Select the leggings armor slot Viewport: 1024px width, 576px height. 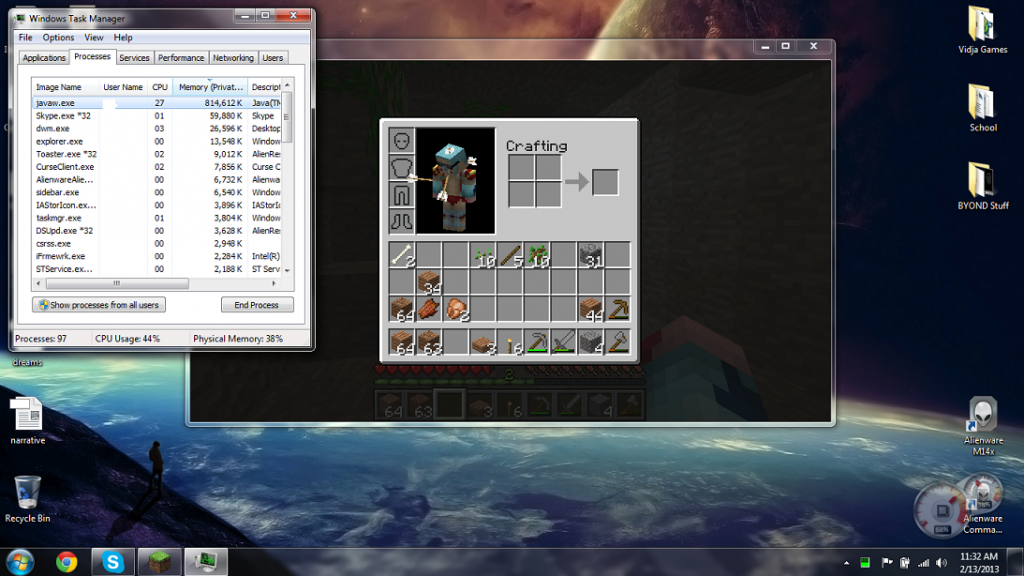pos(402,194)
